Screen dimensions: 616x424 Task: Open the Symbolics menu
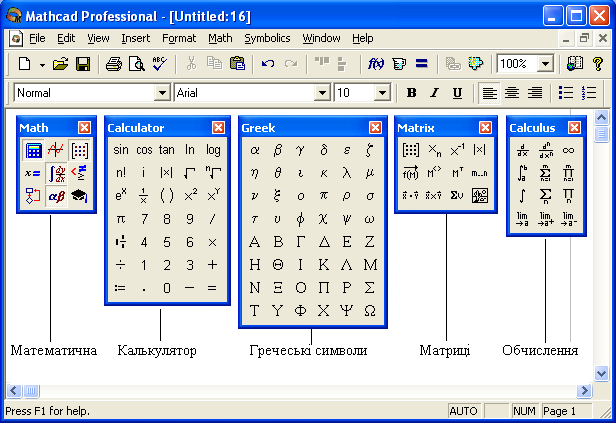coord(267,38)
